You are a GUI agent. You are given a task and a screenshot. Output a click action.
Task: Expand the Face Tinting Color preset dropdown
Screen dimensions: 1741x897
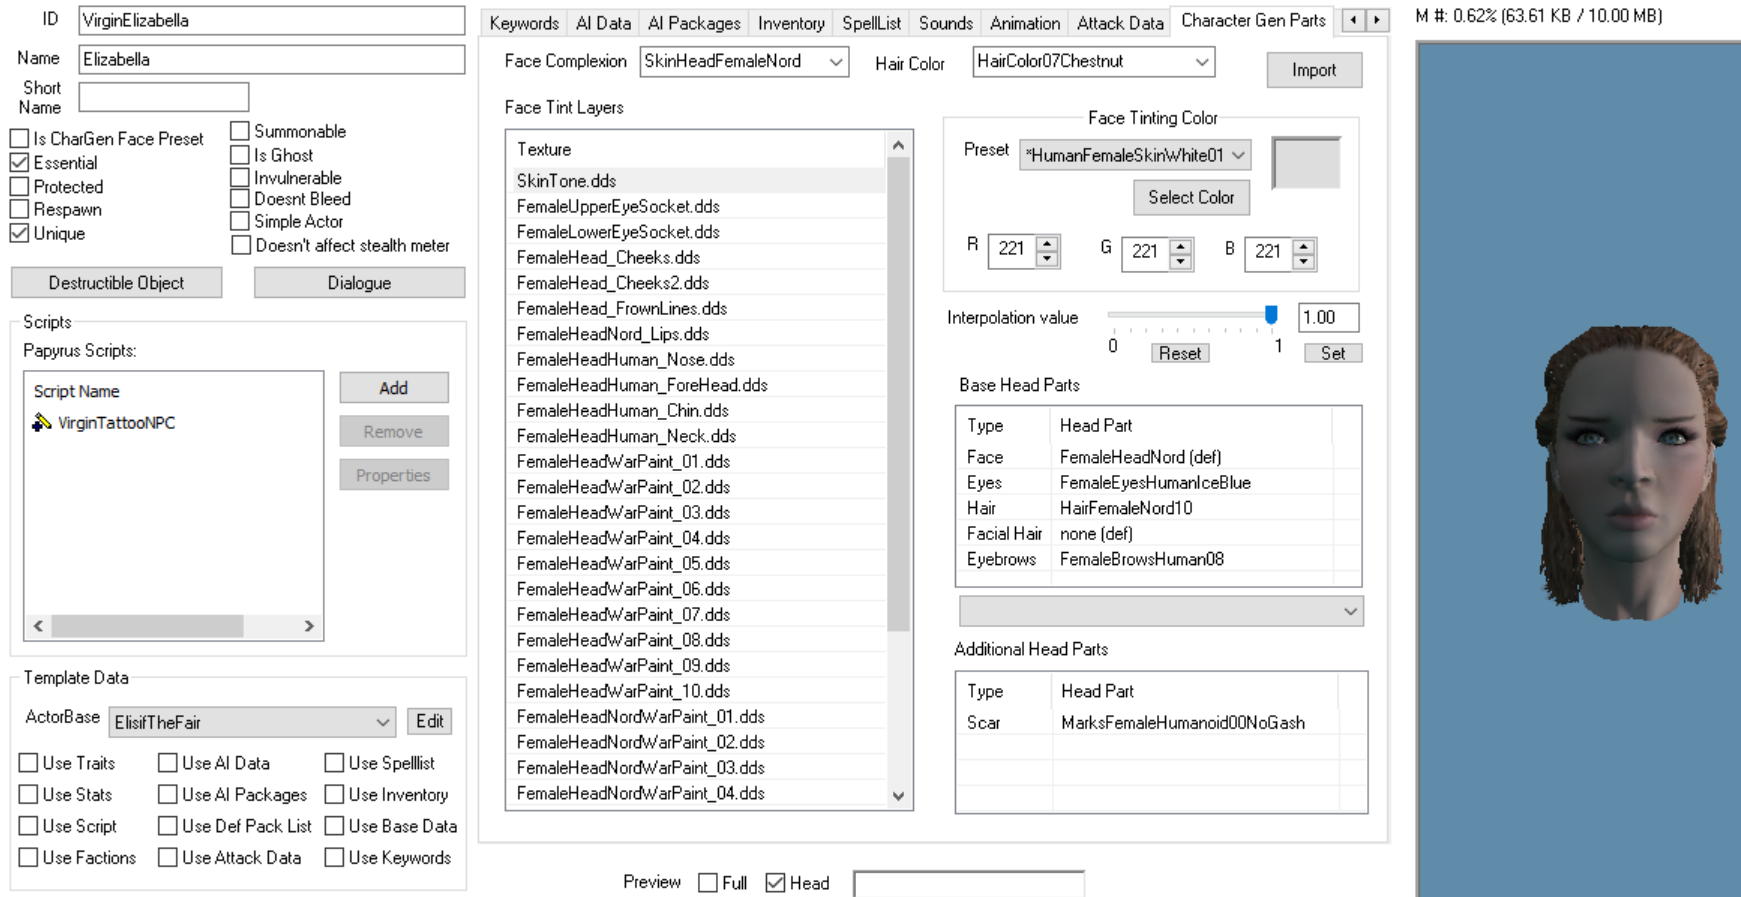click(x=1135, y=155)
